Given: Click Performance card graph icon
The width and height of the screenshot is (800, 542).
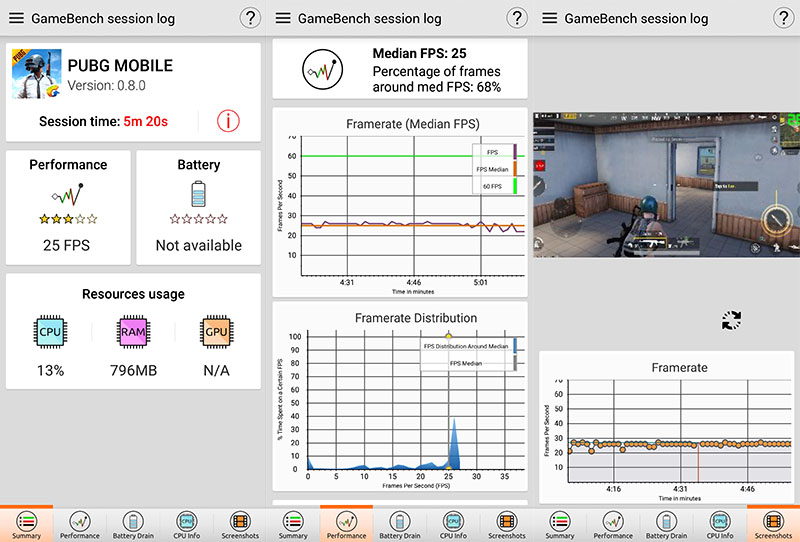Looking at the screenshot, I should [x=67, y=194].
